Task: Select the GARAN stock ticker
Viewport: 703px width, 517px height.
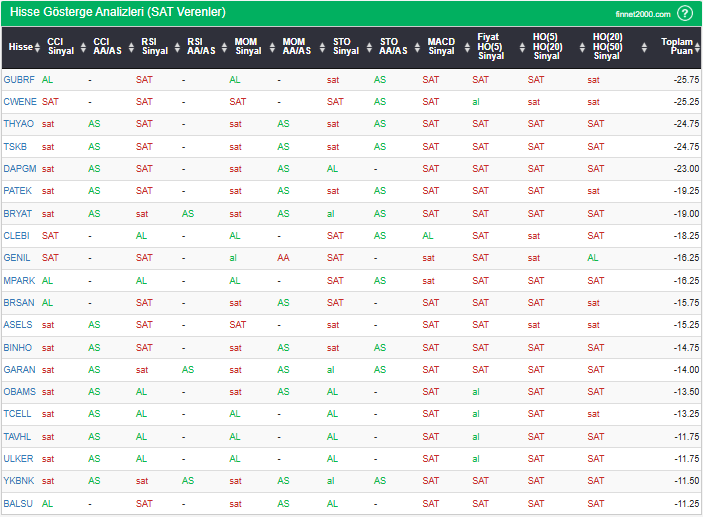Action: tap(19, 369)
